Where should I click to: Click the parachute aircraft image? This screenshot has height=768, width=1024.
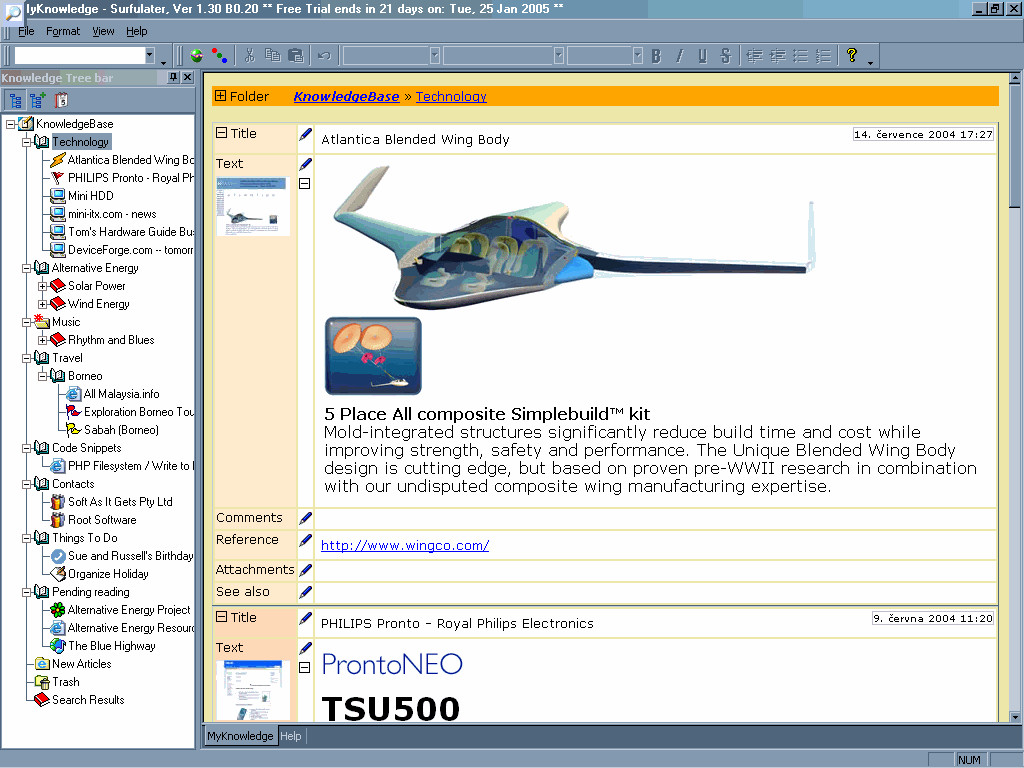point(374,357)
